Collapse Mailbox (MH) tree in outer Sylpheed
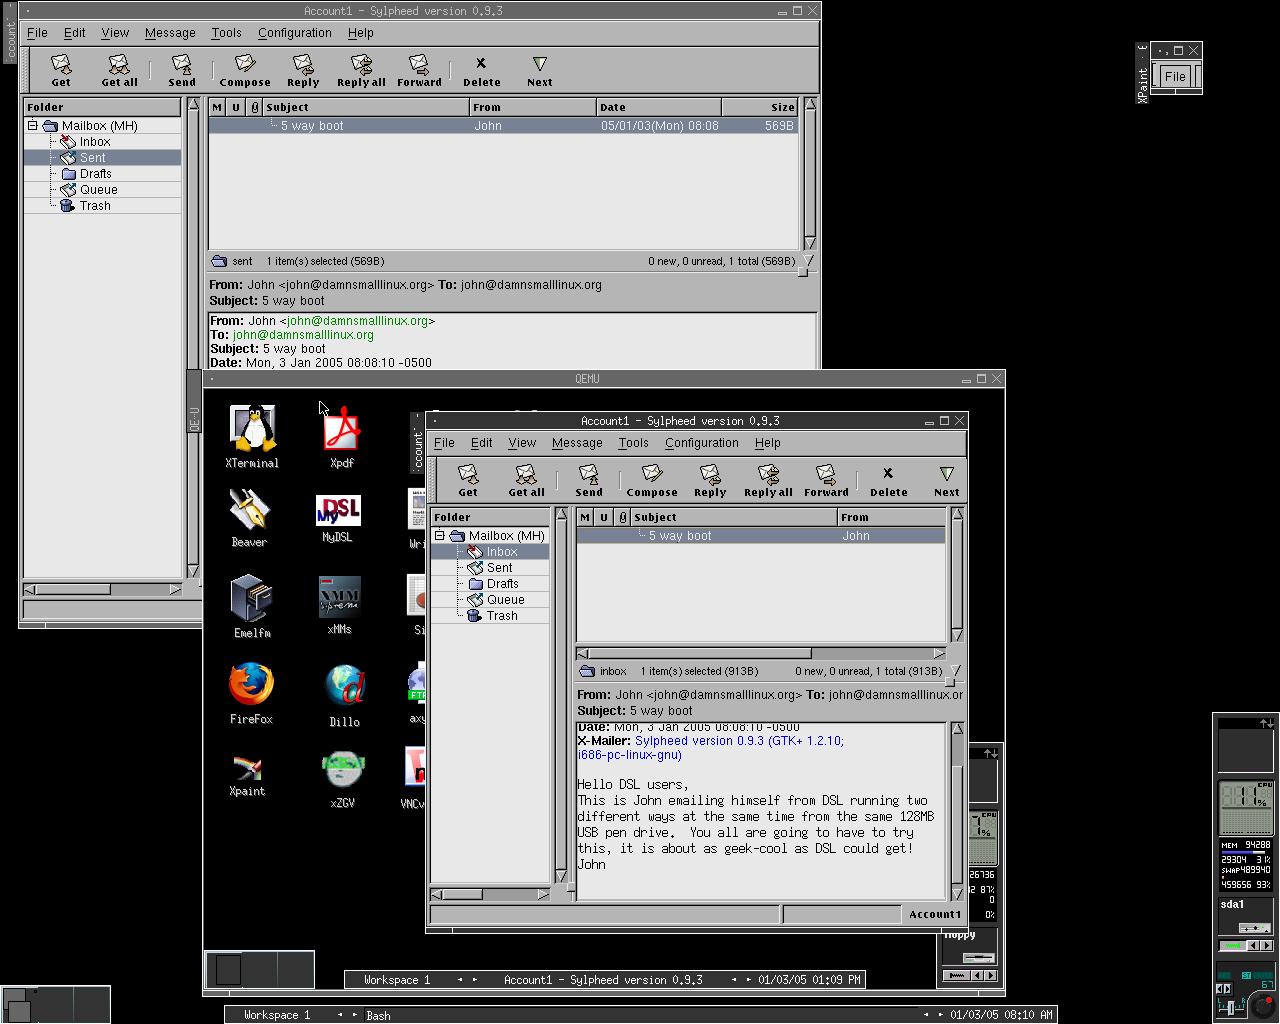Image resolution: width=1280 pixels, height=1024 pixels. (33, 125)
